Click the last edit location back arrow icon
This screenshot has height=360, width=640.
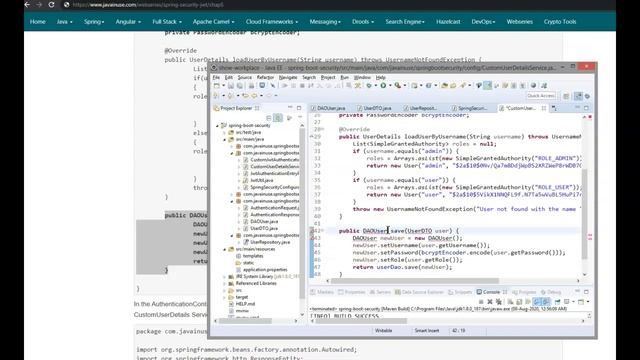coord(245,96)
